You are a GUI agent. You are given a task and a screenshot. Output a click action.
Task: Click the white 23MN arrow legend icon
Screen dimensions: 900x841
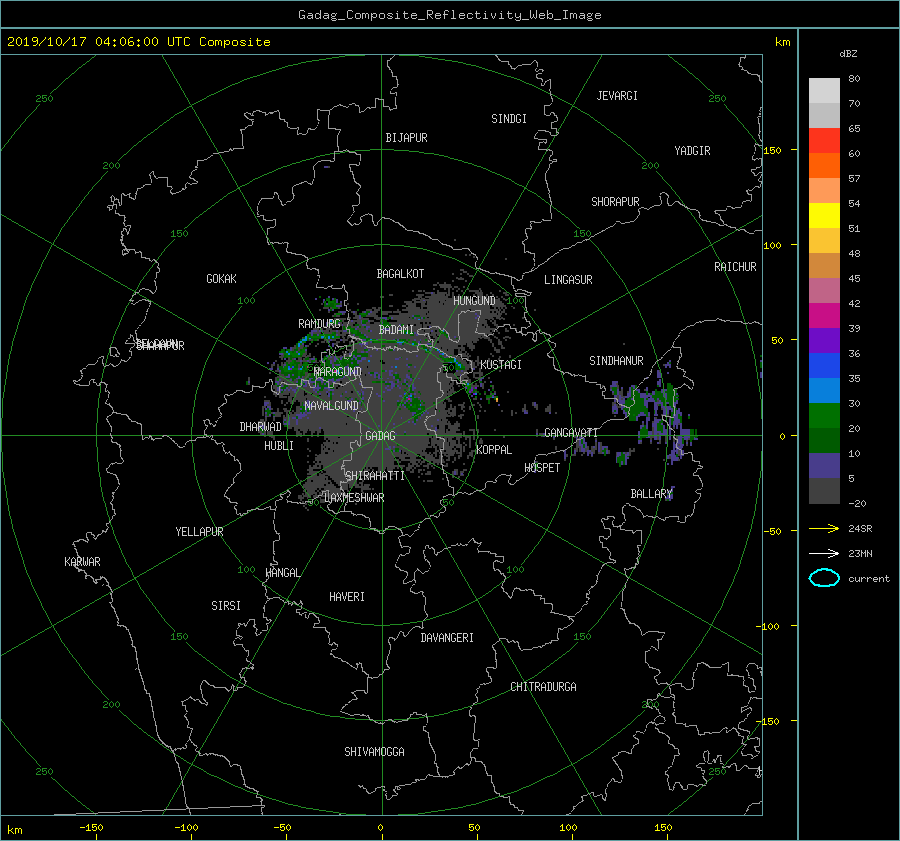click(824, 553)
